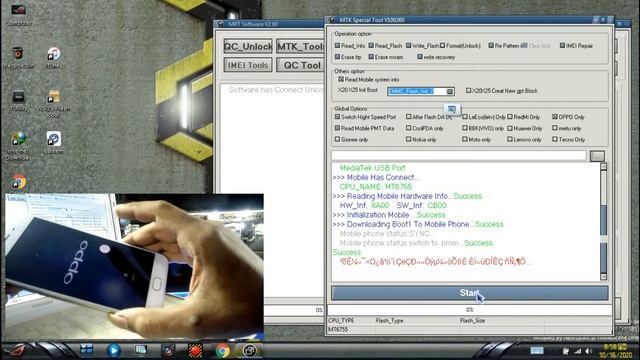Image resolution: width=640 pixels, height=360 pixels.
Task: Toggle the Re Pattern checkbox
Action: (x=491, y=45)
